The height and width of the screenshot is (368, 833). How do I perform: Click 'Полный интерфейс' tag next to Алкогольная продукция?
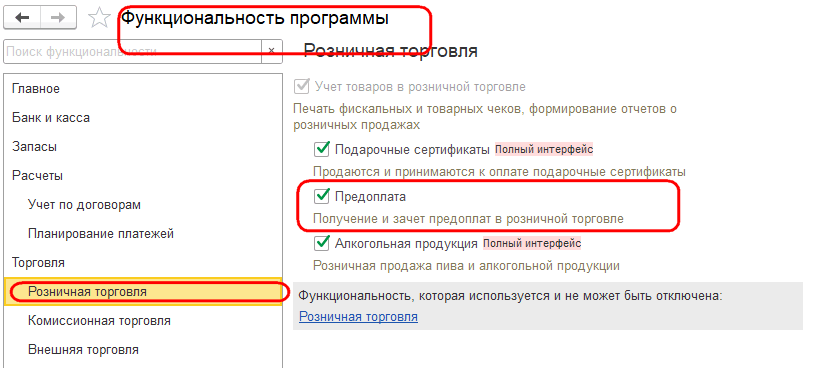click(x=532, y=244)
